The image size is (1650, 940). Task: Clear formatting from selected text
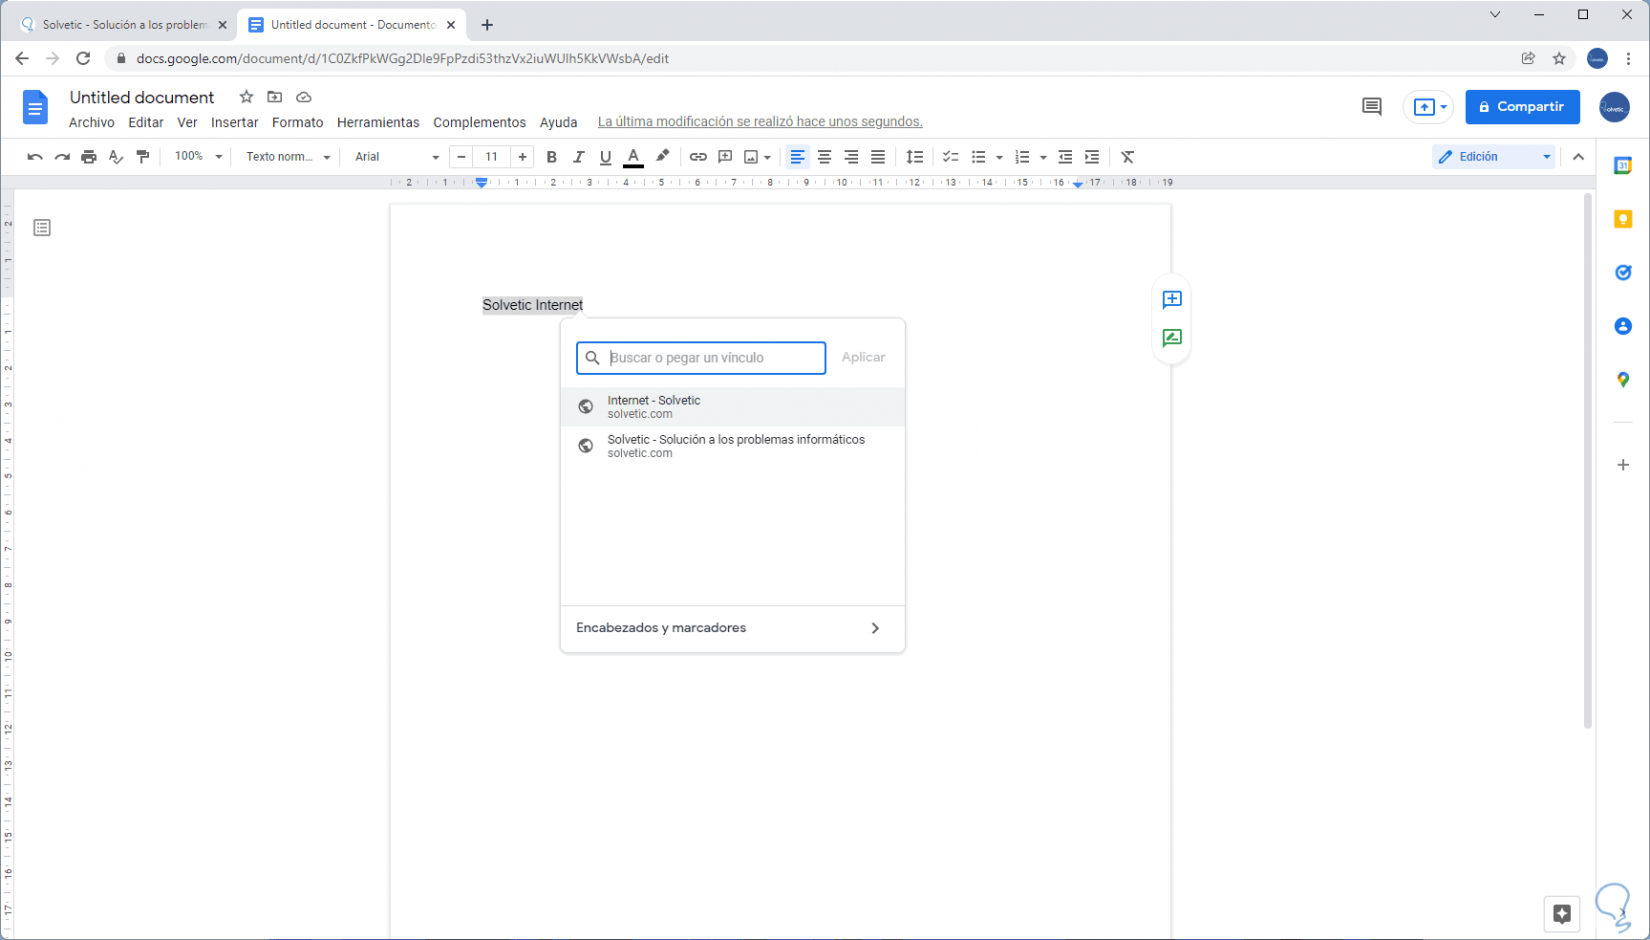(x=1128, y=157)
